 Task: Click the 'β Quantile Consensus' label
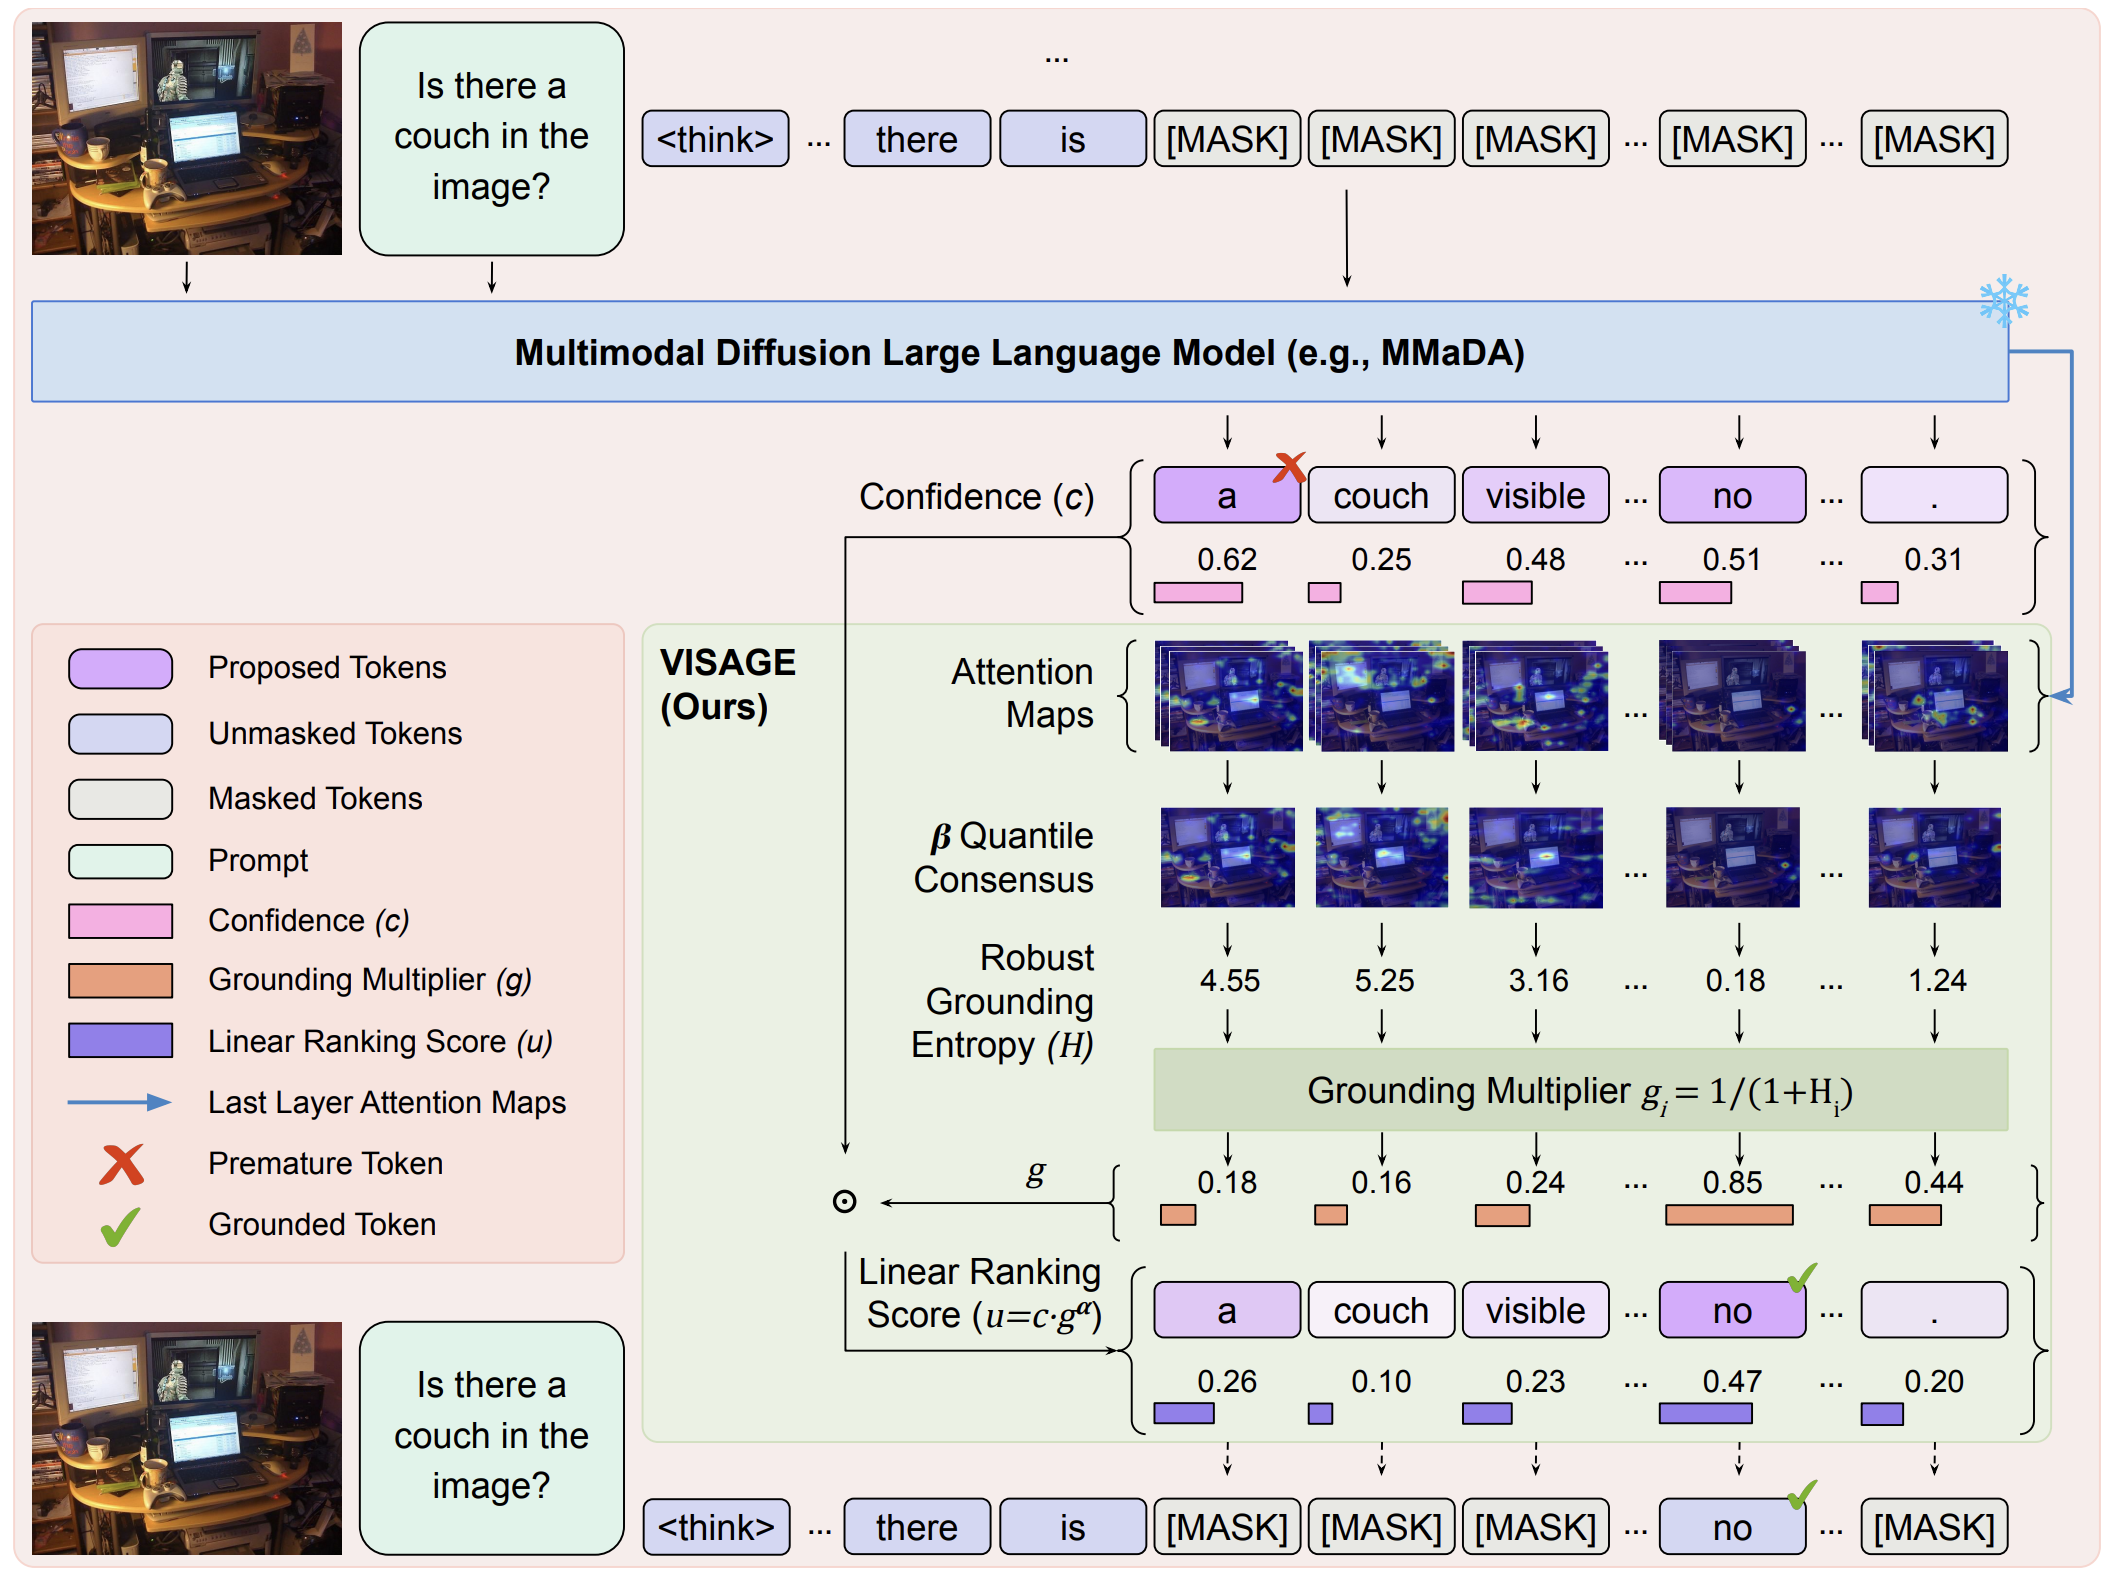pos(1003,857)
